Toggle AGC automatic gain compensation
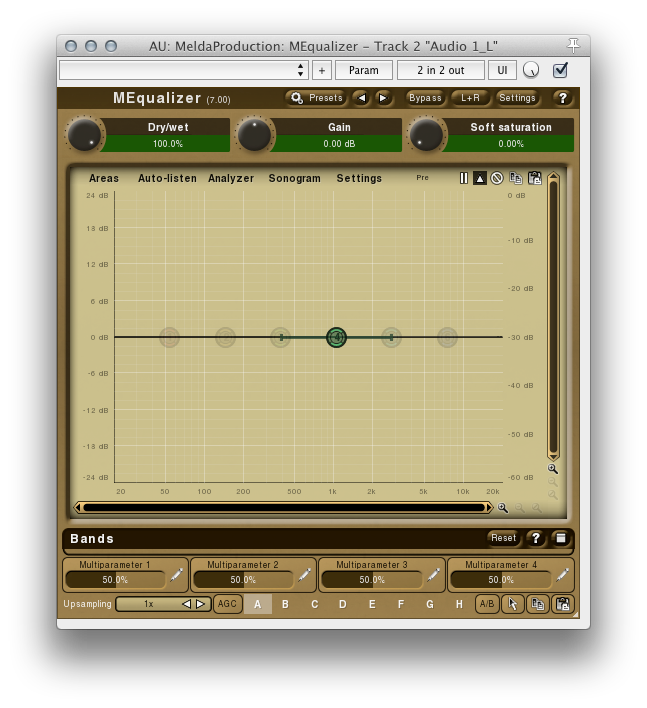This screenshot has height=708, width=647. coord(227,604)
